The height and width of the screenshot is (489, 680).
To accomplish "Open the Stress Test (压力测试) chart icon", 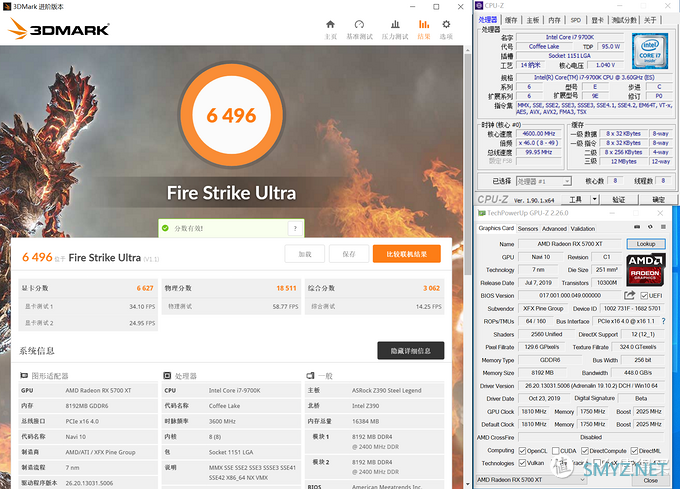I will click(x=395, y=24).
